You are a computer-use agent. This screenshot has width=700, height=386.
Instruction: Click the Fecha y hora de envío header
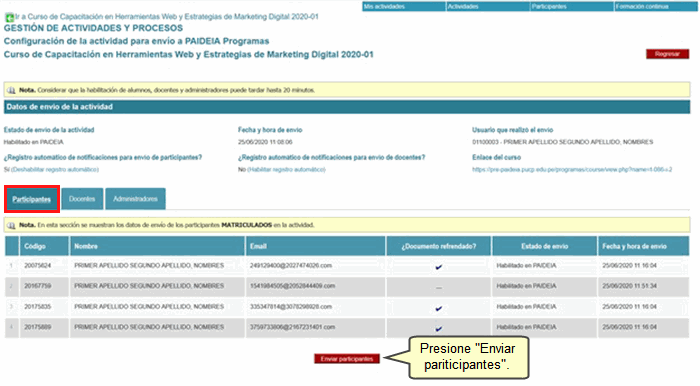[x=643, y=246]
